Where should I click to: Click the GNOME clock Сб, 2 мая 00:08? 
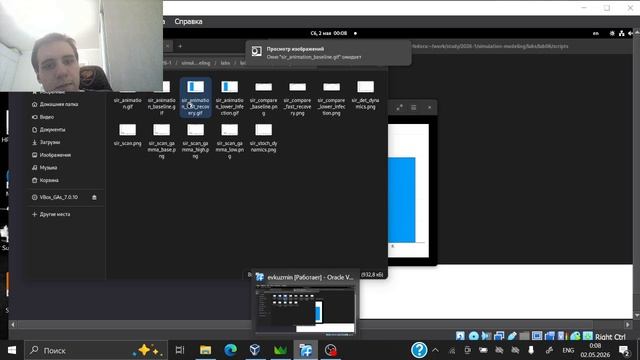[329, 33]
